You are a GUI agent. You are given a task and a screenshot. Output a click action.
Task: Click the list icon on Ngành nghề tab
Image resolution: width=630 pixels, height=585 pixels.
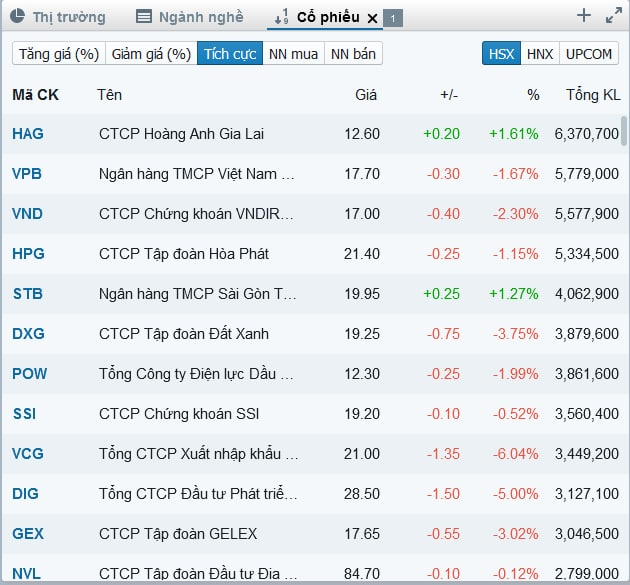click(x=144, y=17)
